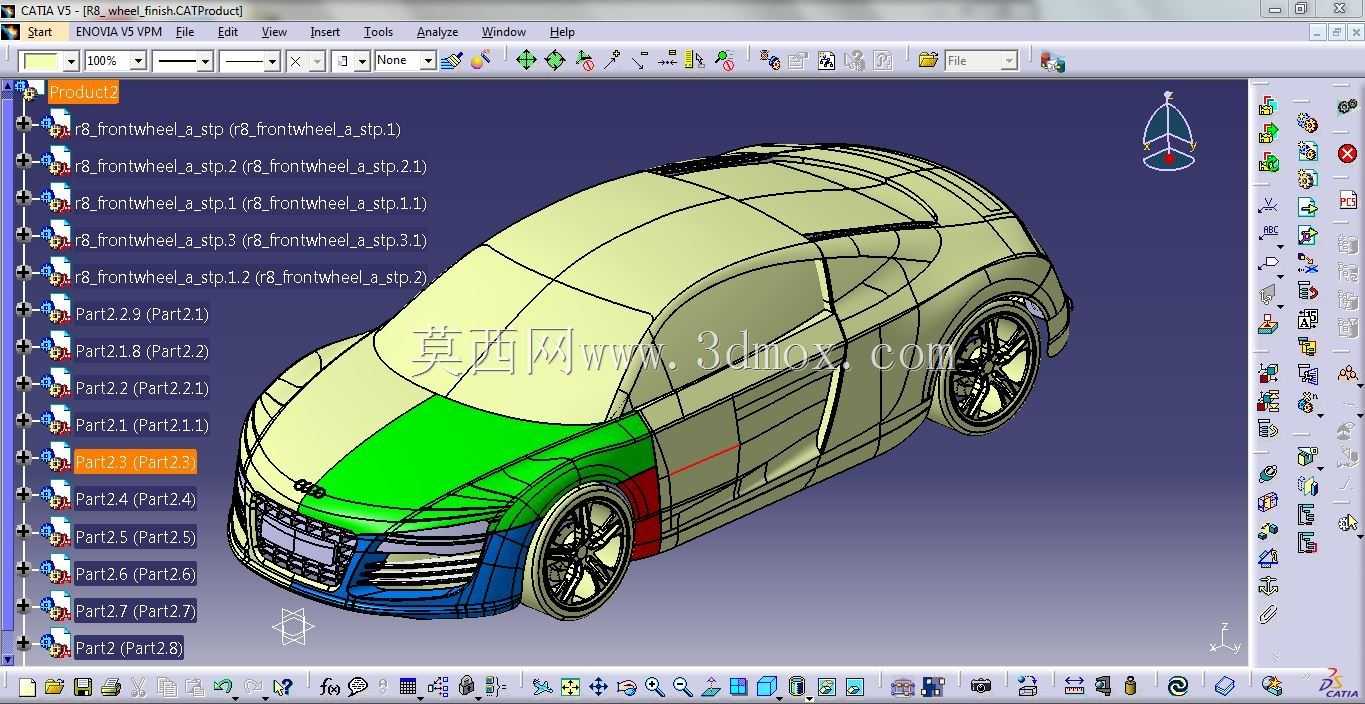Viewport: 1365px width, 704px height.
Task: Create a new document with New icon
Action: [x=27, y=687]
